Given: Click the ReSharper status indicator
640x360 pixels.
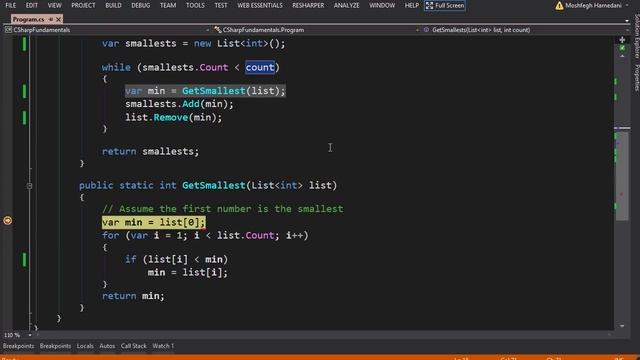Looking at the screenshot, I should point(622,48).
